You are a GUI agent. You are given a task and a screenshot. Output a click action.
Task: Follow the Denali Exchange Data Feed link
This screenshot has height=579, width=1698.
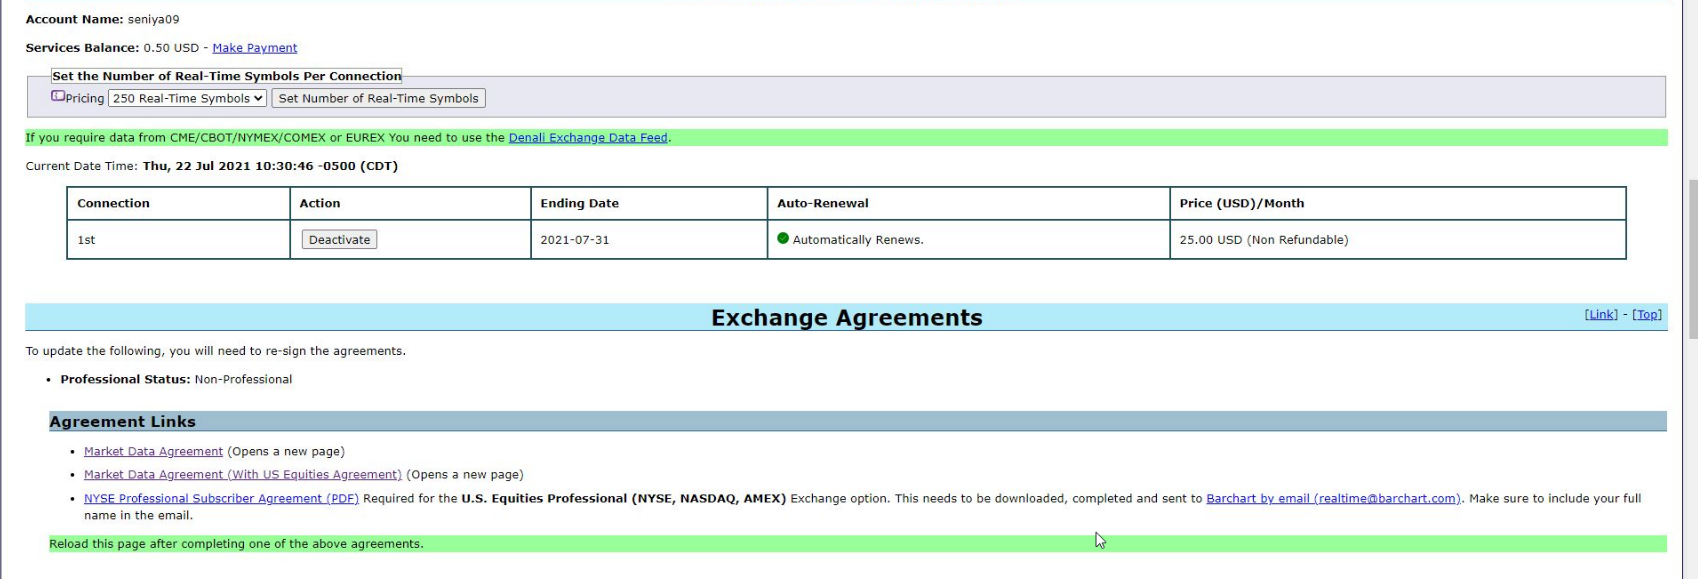(x=588, y=138)
